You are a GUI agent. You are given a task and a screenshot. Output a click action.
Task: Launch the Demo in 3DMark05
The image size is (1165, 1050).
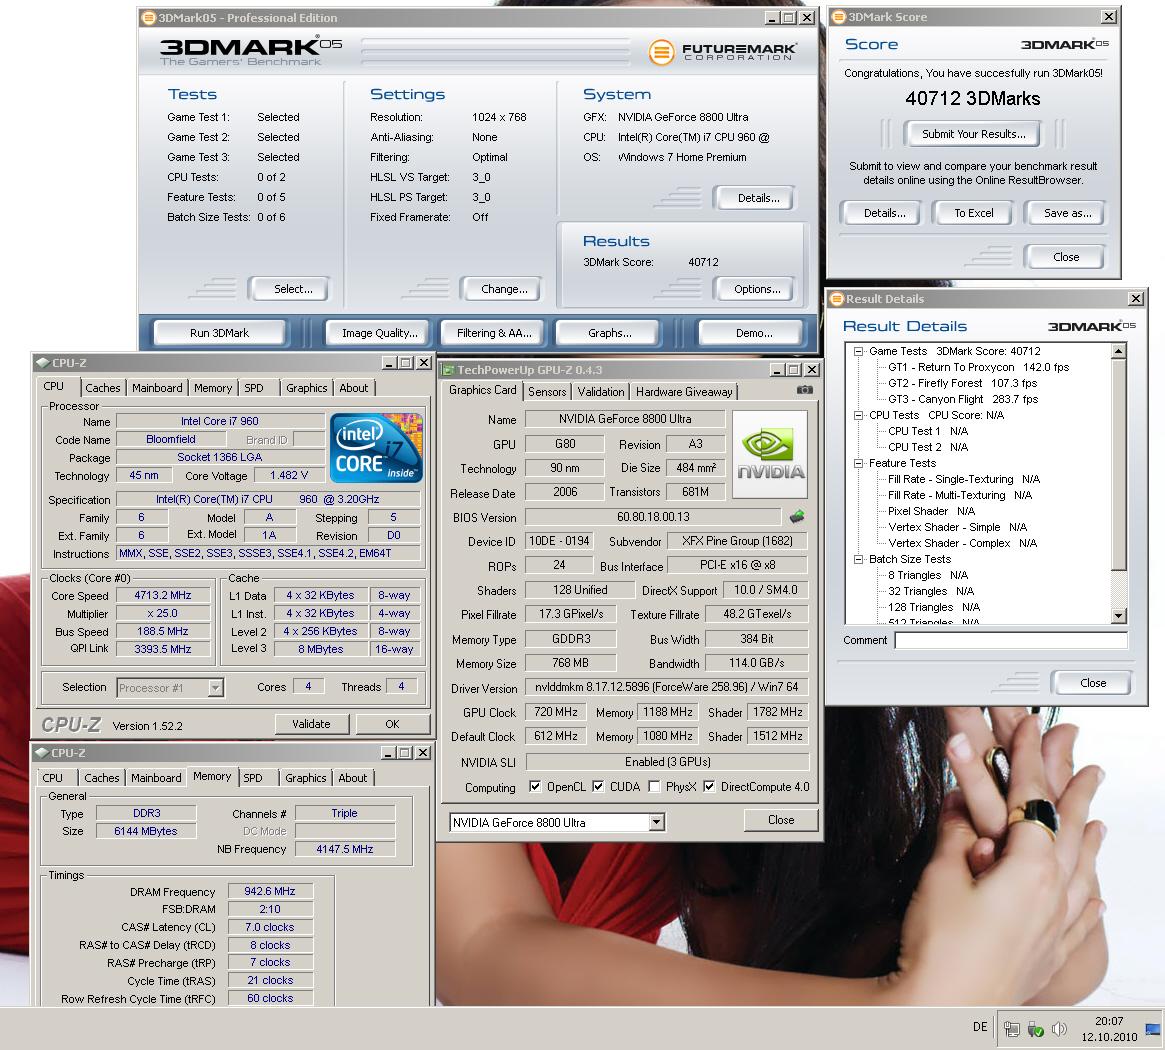point(753,333)
